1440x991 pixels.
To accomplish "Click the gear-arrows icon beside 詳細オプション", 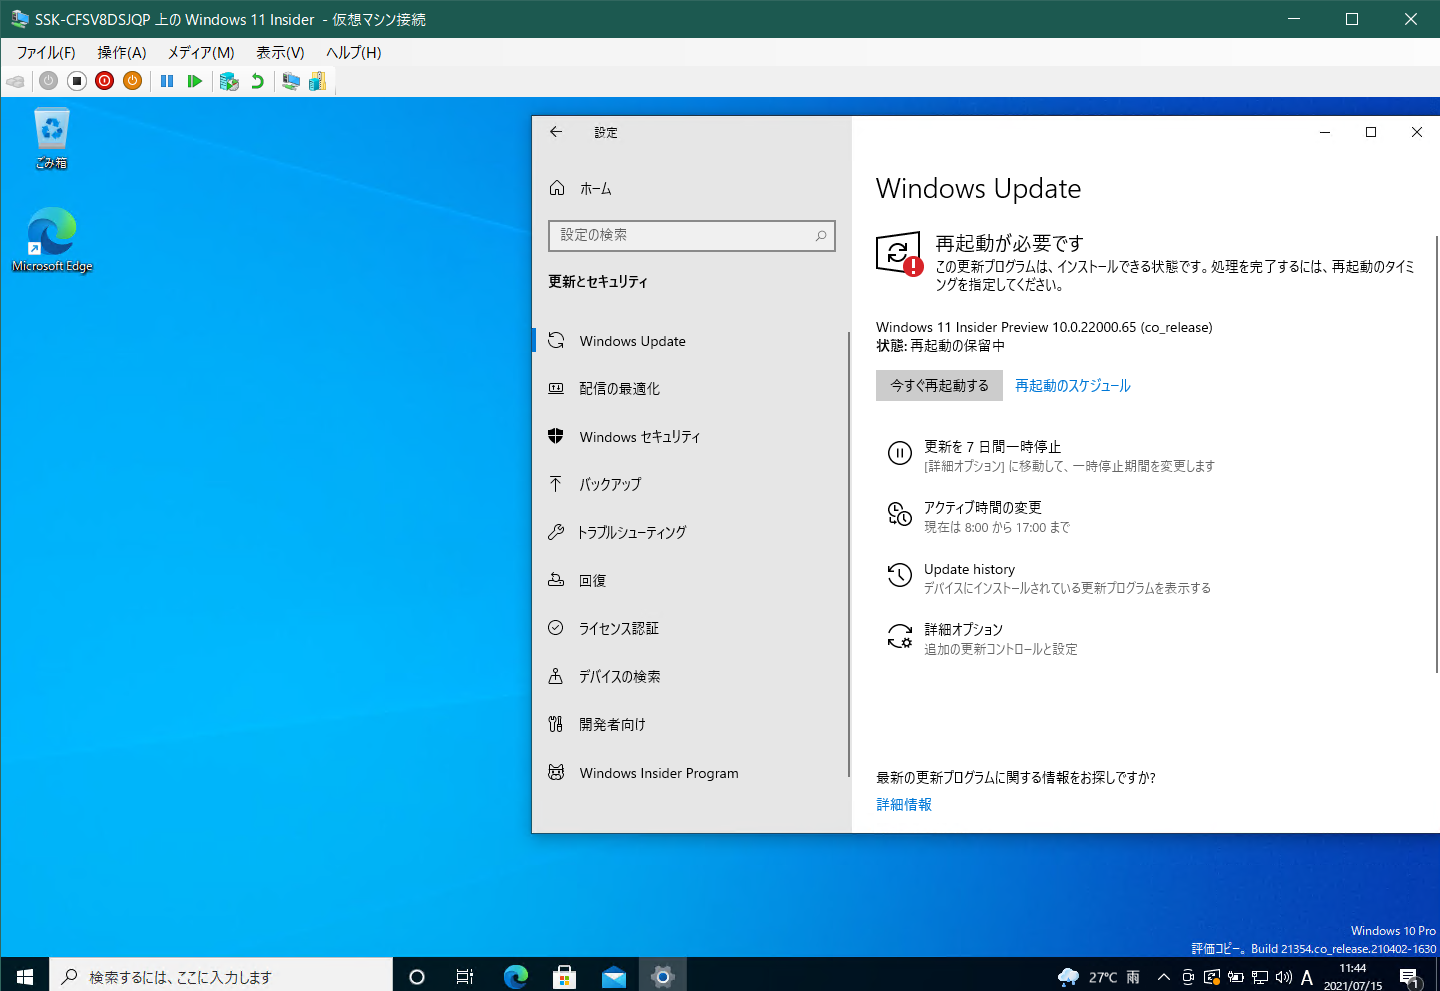I will [900, 636].
